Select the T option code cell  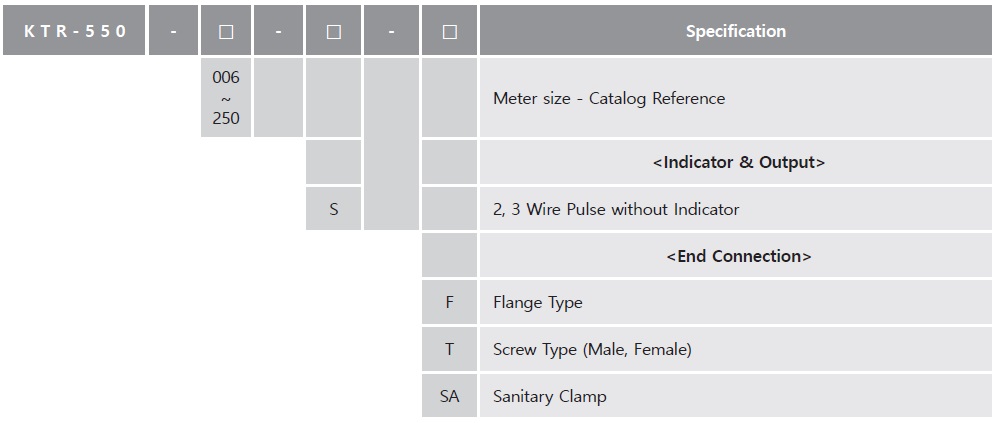[449, 349]
